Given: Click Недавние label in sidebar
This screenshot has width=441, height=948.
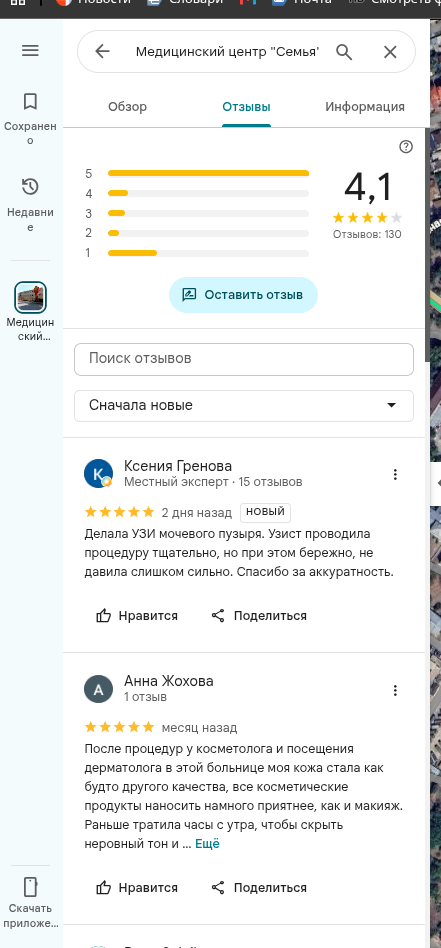Looking at the screenshot, I should (x=30, y=220).
